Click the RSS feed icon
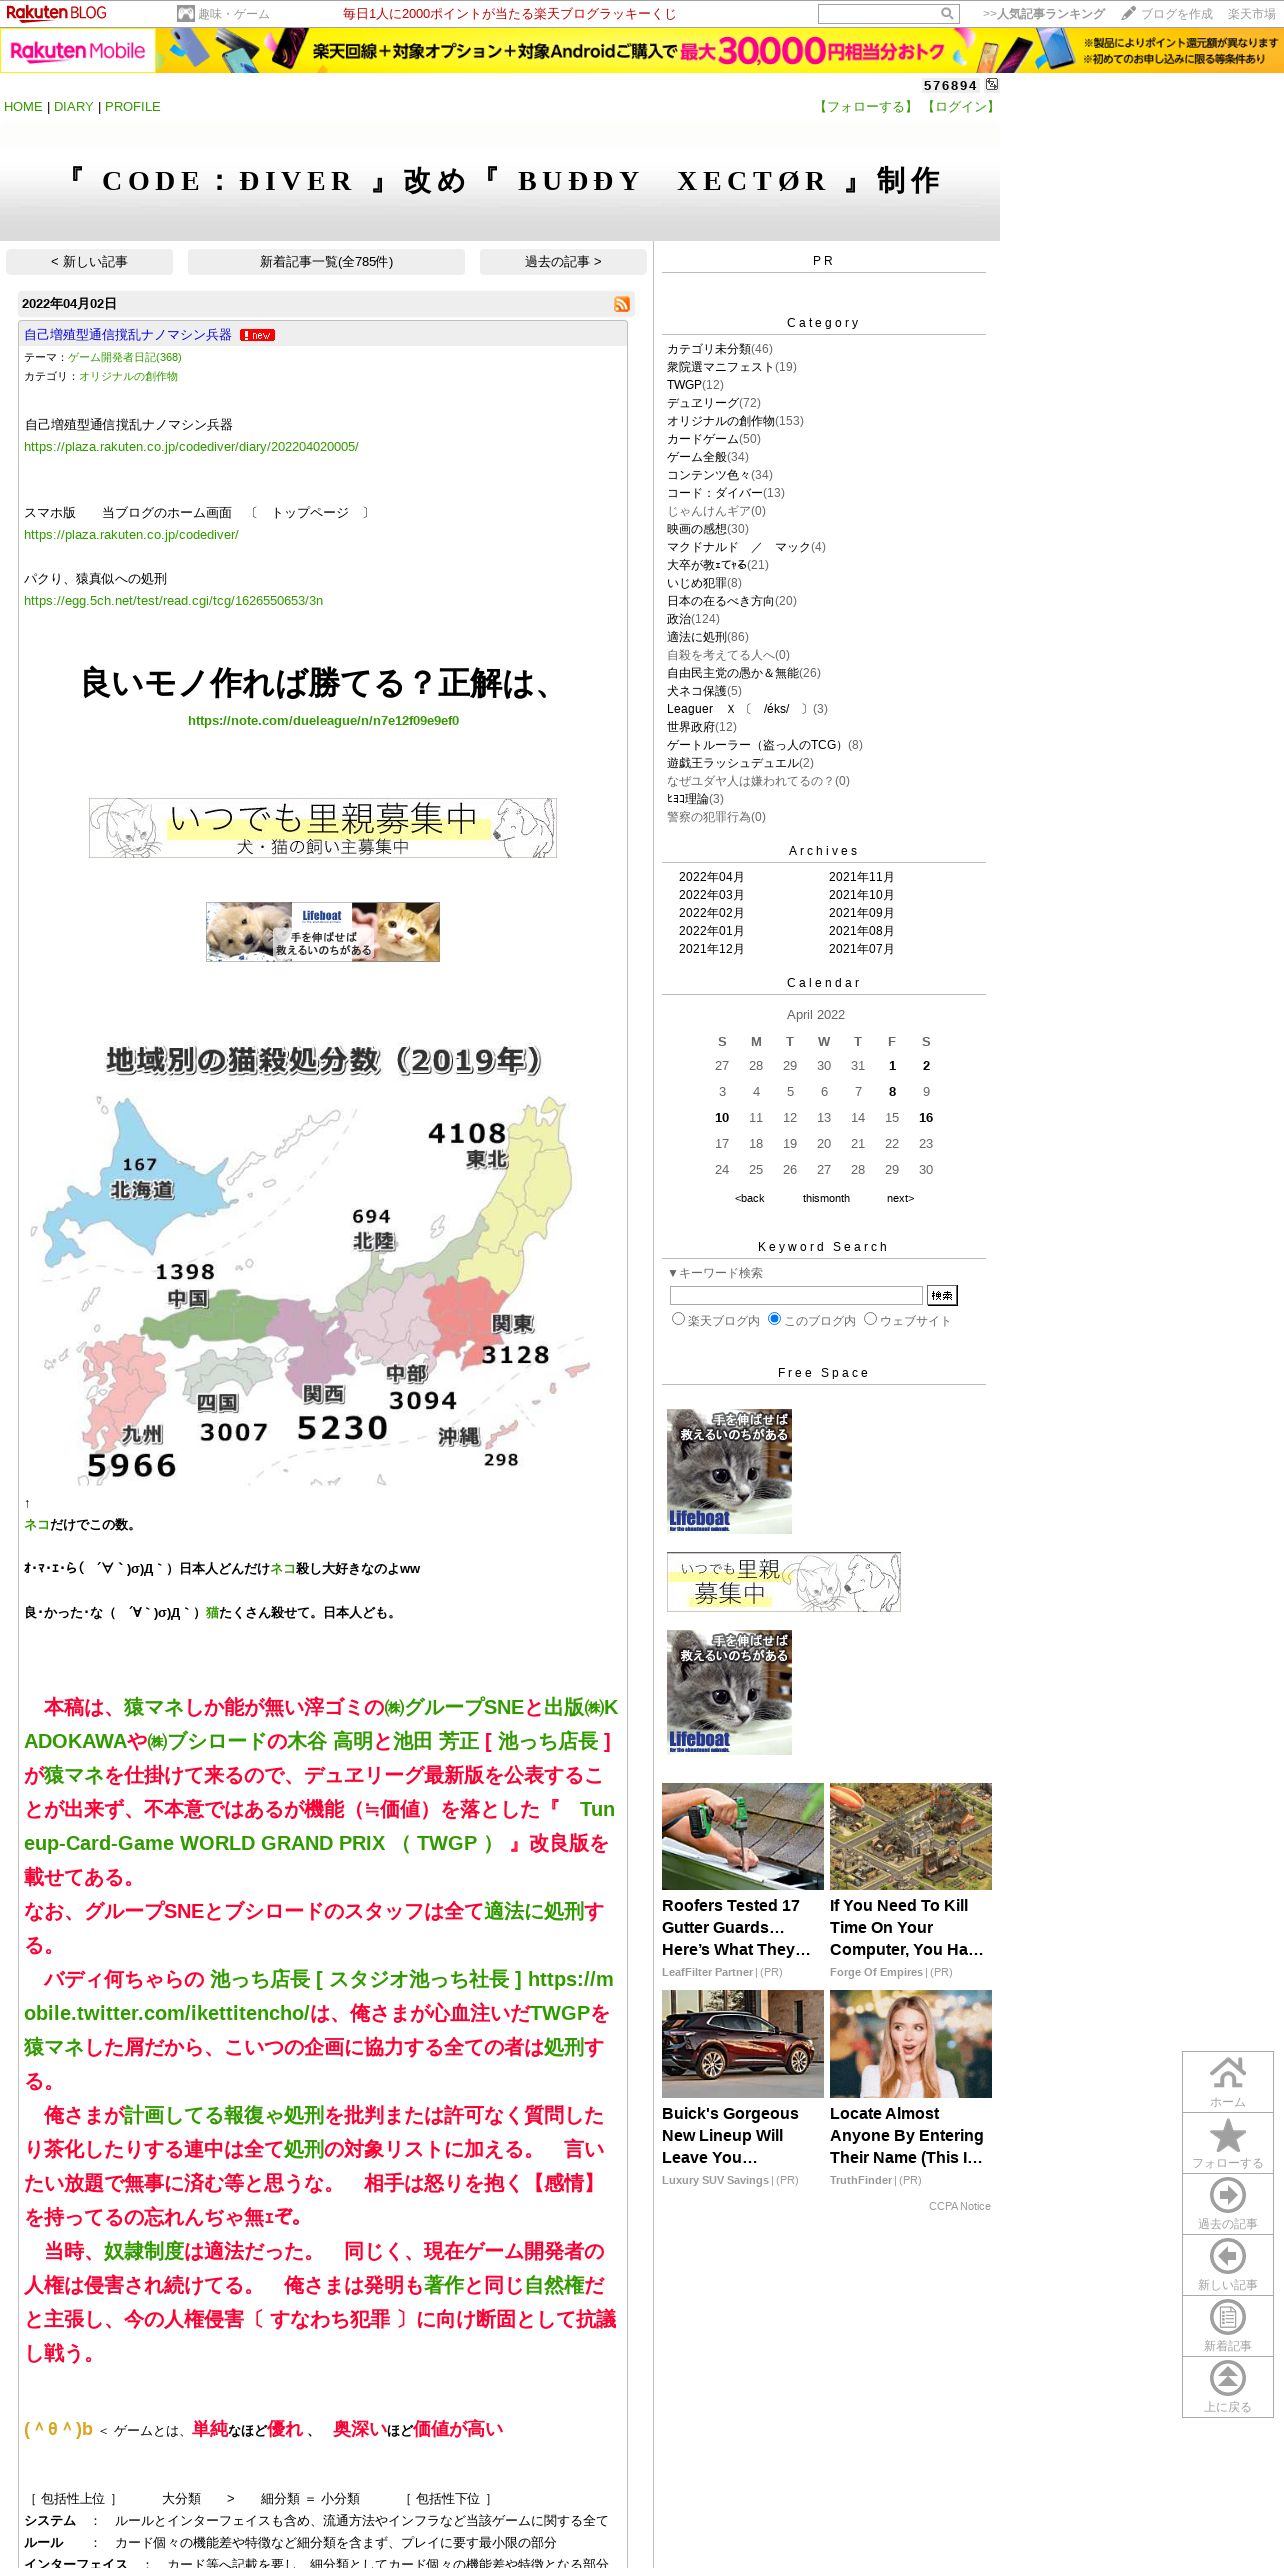 coord(622,304)
